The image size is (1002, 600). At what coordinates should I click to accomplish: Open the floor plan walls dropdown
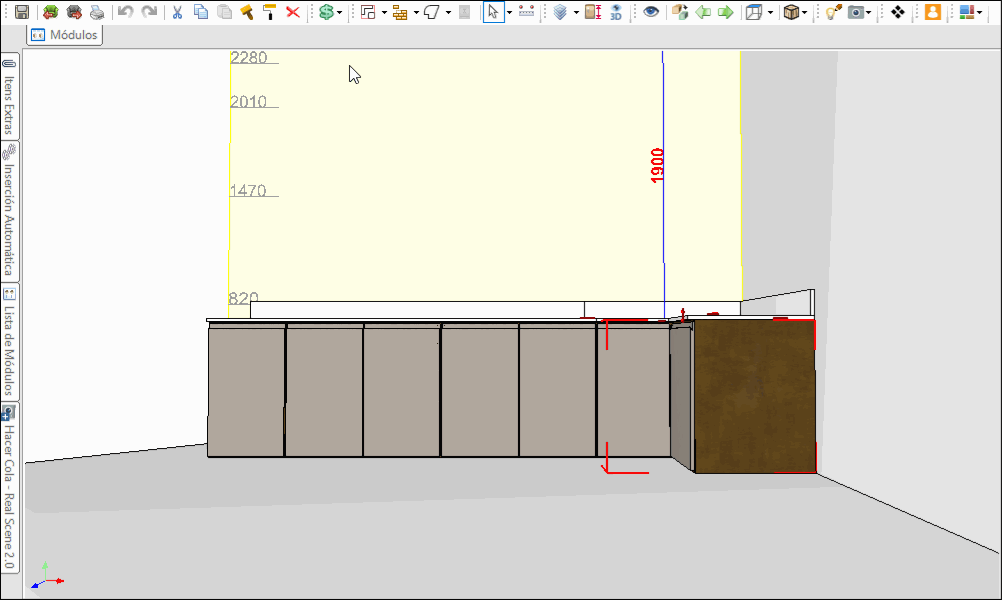point(384,12)
